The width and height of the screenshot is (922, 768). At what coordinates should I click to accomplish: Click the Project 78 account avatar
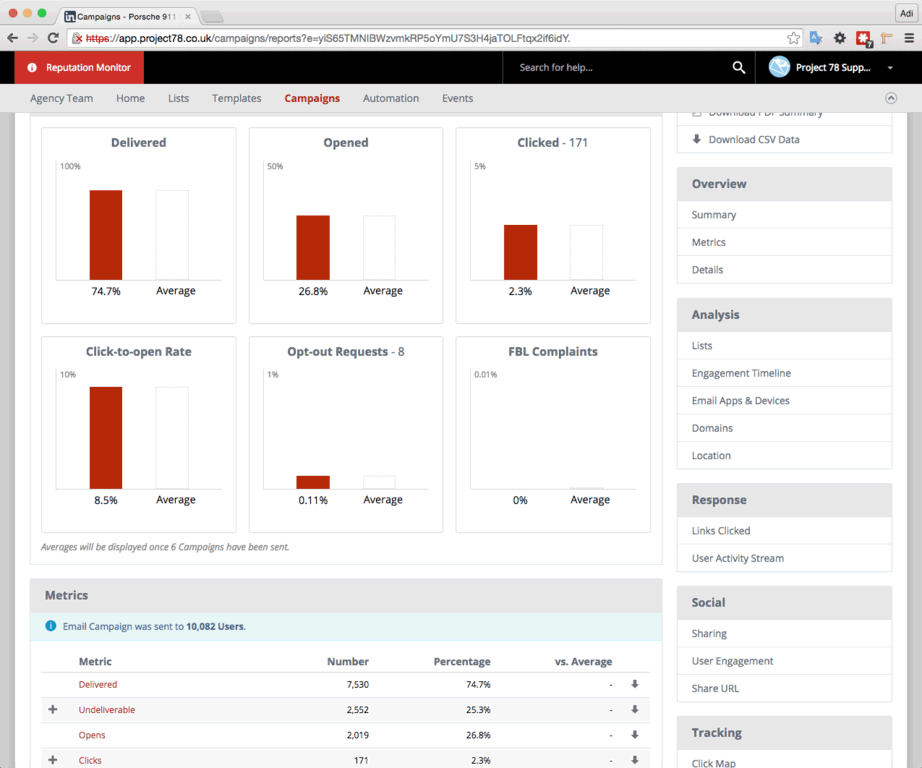(779, 67)
